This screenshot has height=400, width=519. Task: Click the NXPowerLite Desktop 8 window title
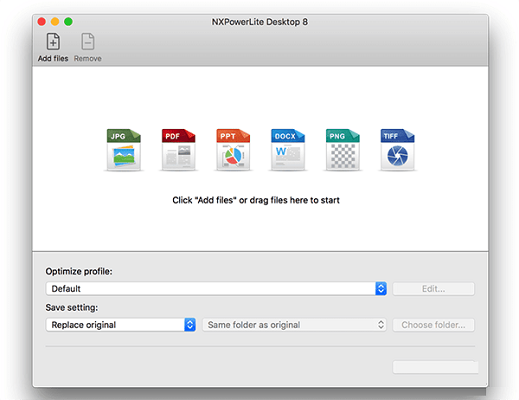[260, 22]
